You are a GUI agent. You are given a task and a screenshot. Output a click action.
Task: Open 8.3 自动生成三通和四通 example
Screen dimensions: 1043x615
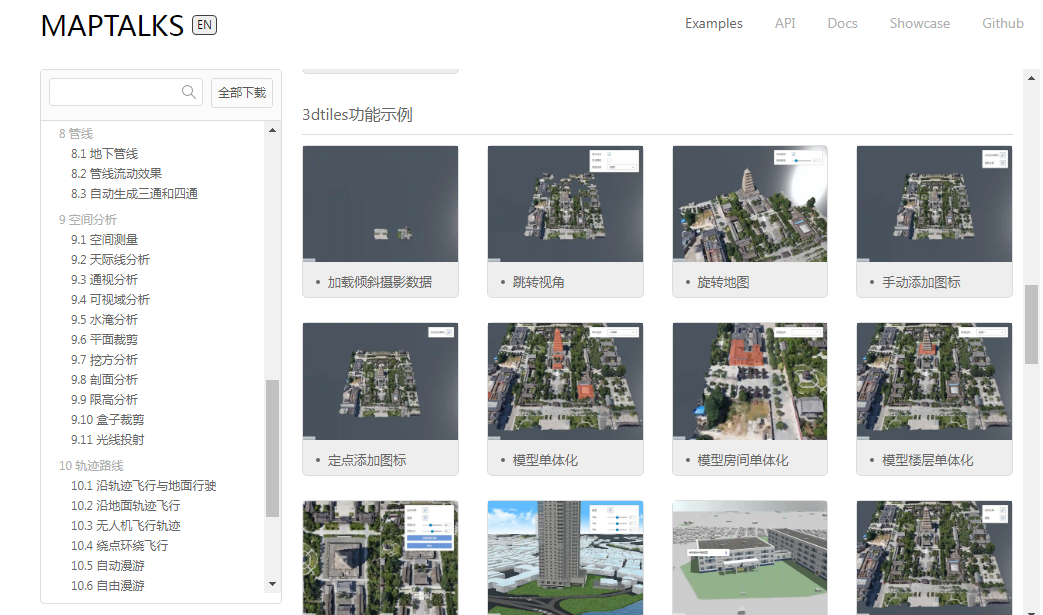coord(134,193)
